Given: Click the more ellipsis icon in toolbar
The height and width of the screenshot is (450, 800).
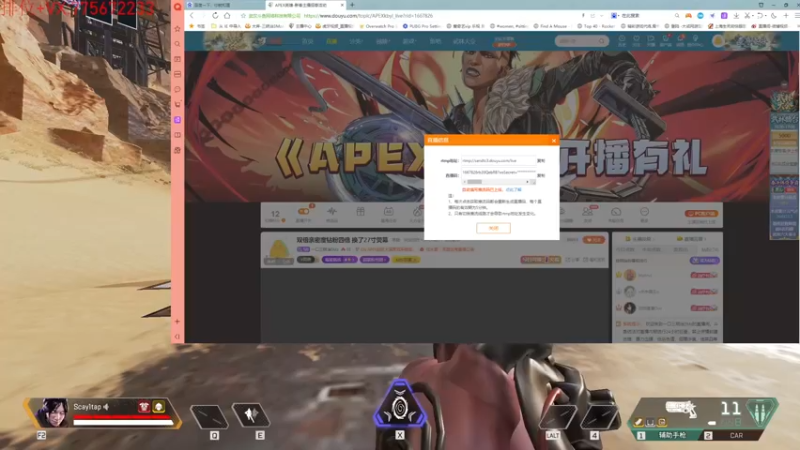Looking at the screenshot, I should [x=644, y=214].
